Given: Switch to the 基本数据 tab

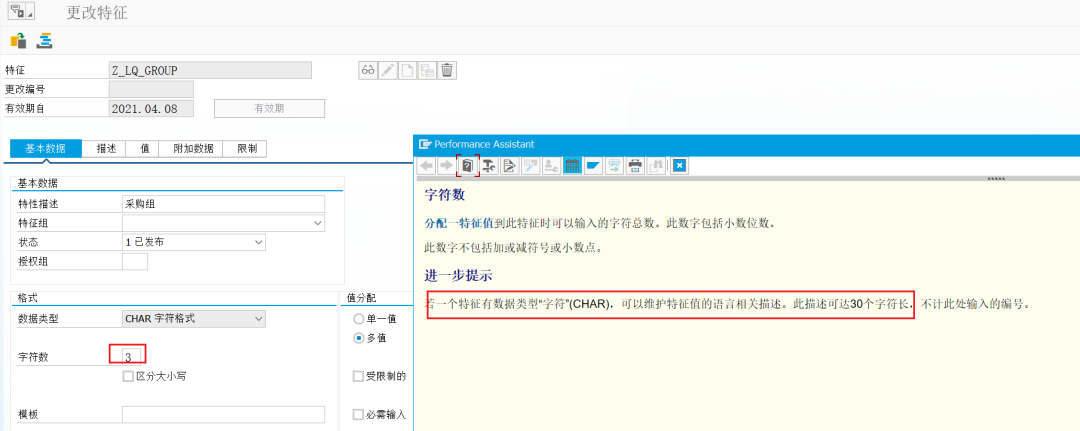Looking at the screenshot, I should coord(45,149).
